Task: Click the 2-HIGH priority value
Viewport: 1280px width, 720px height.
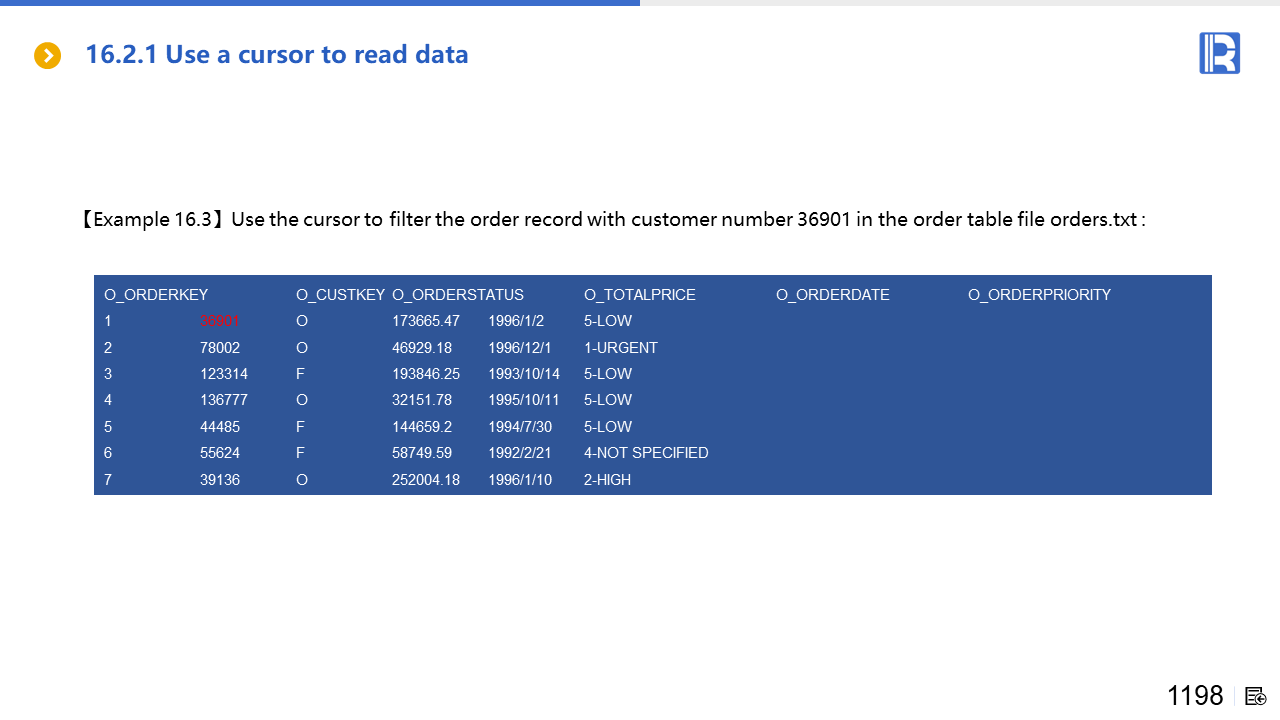Action: click(608, 480)
